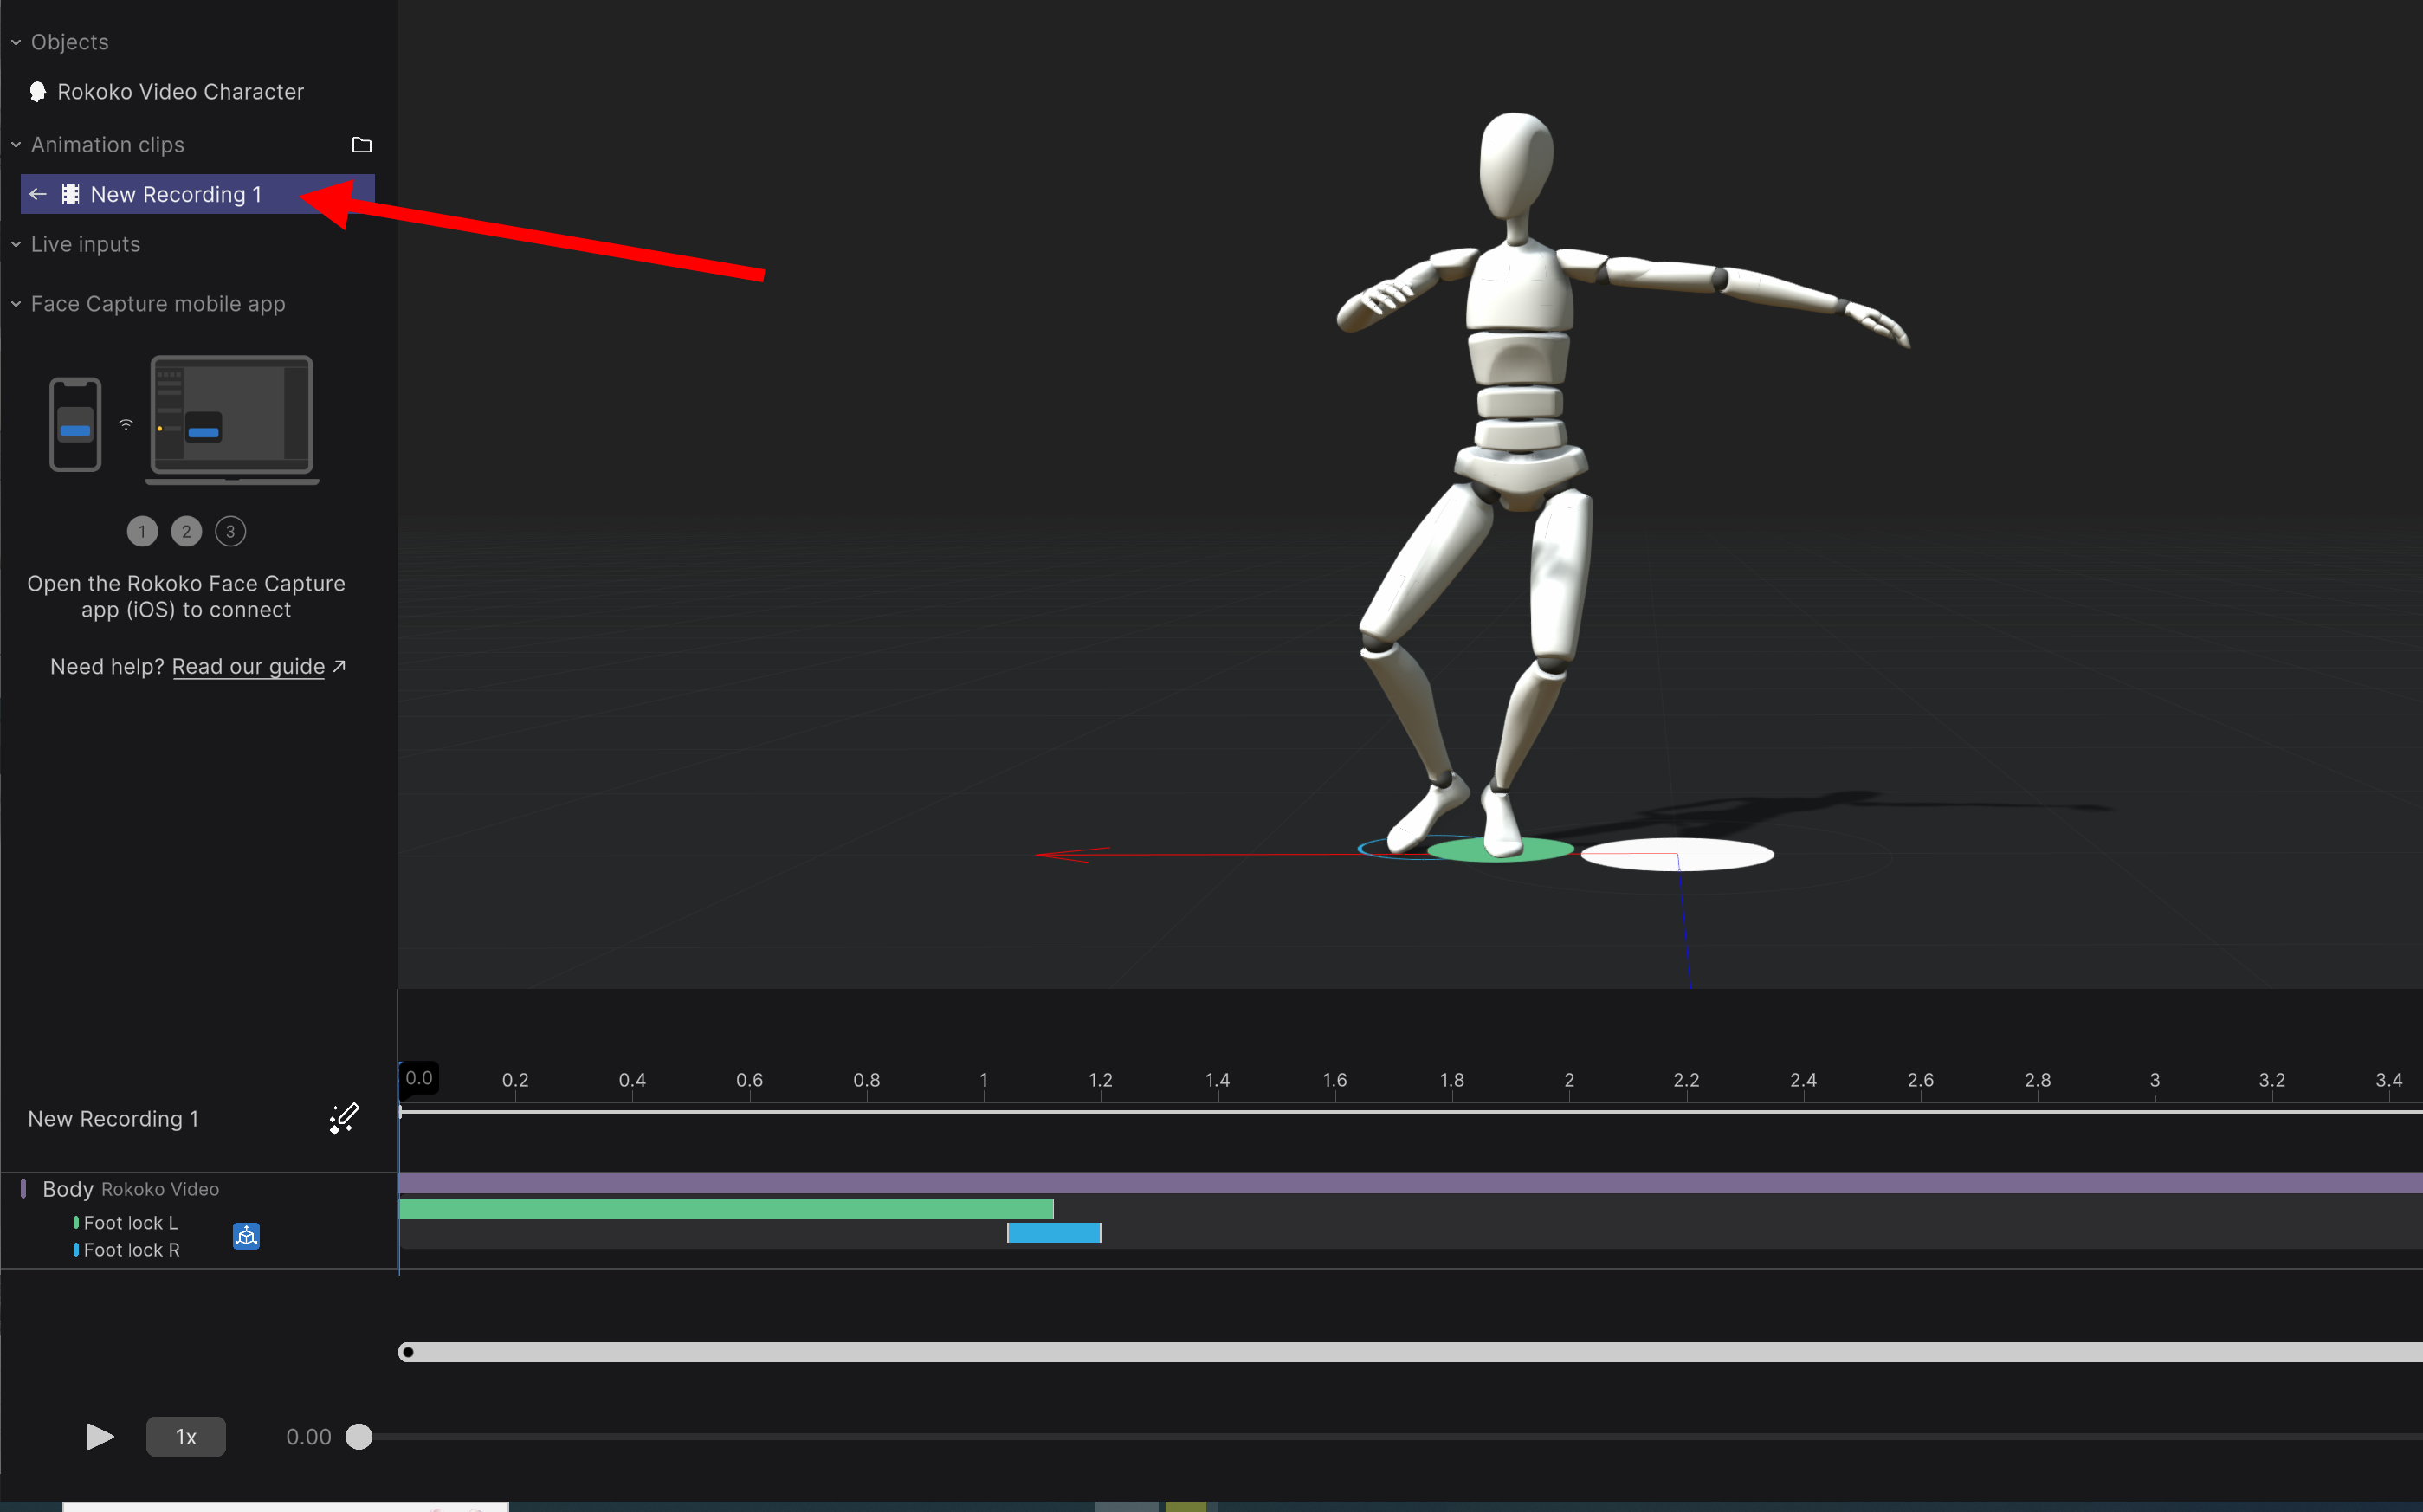Select step 3 circle in Face Capture guide

tap(230, 531)
